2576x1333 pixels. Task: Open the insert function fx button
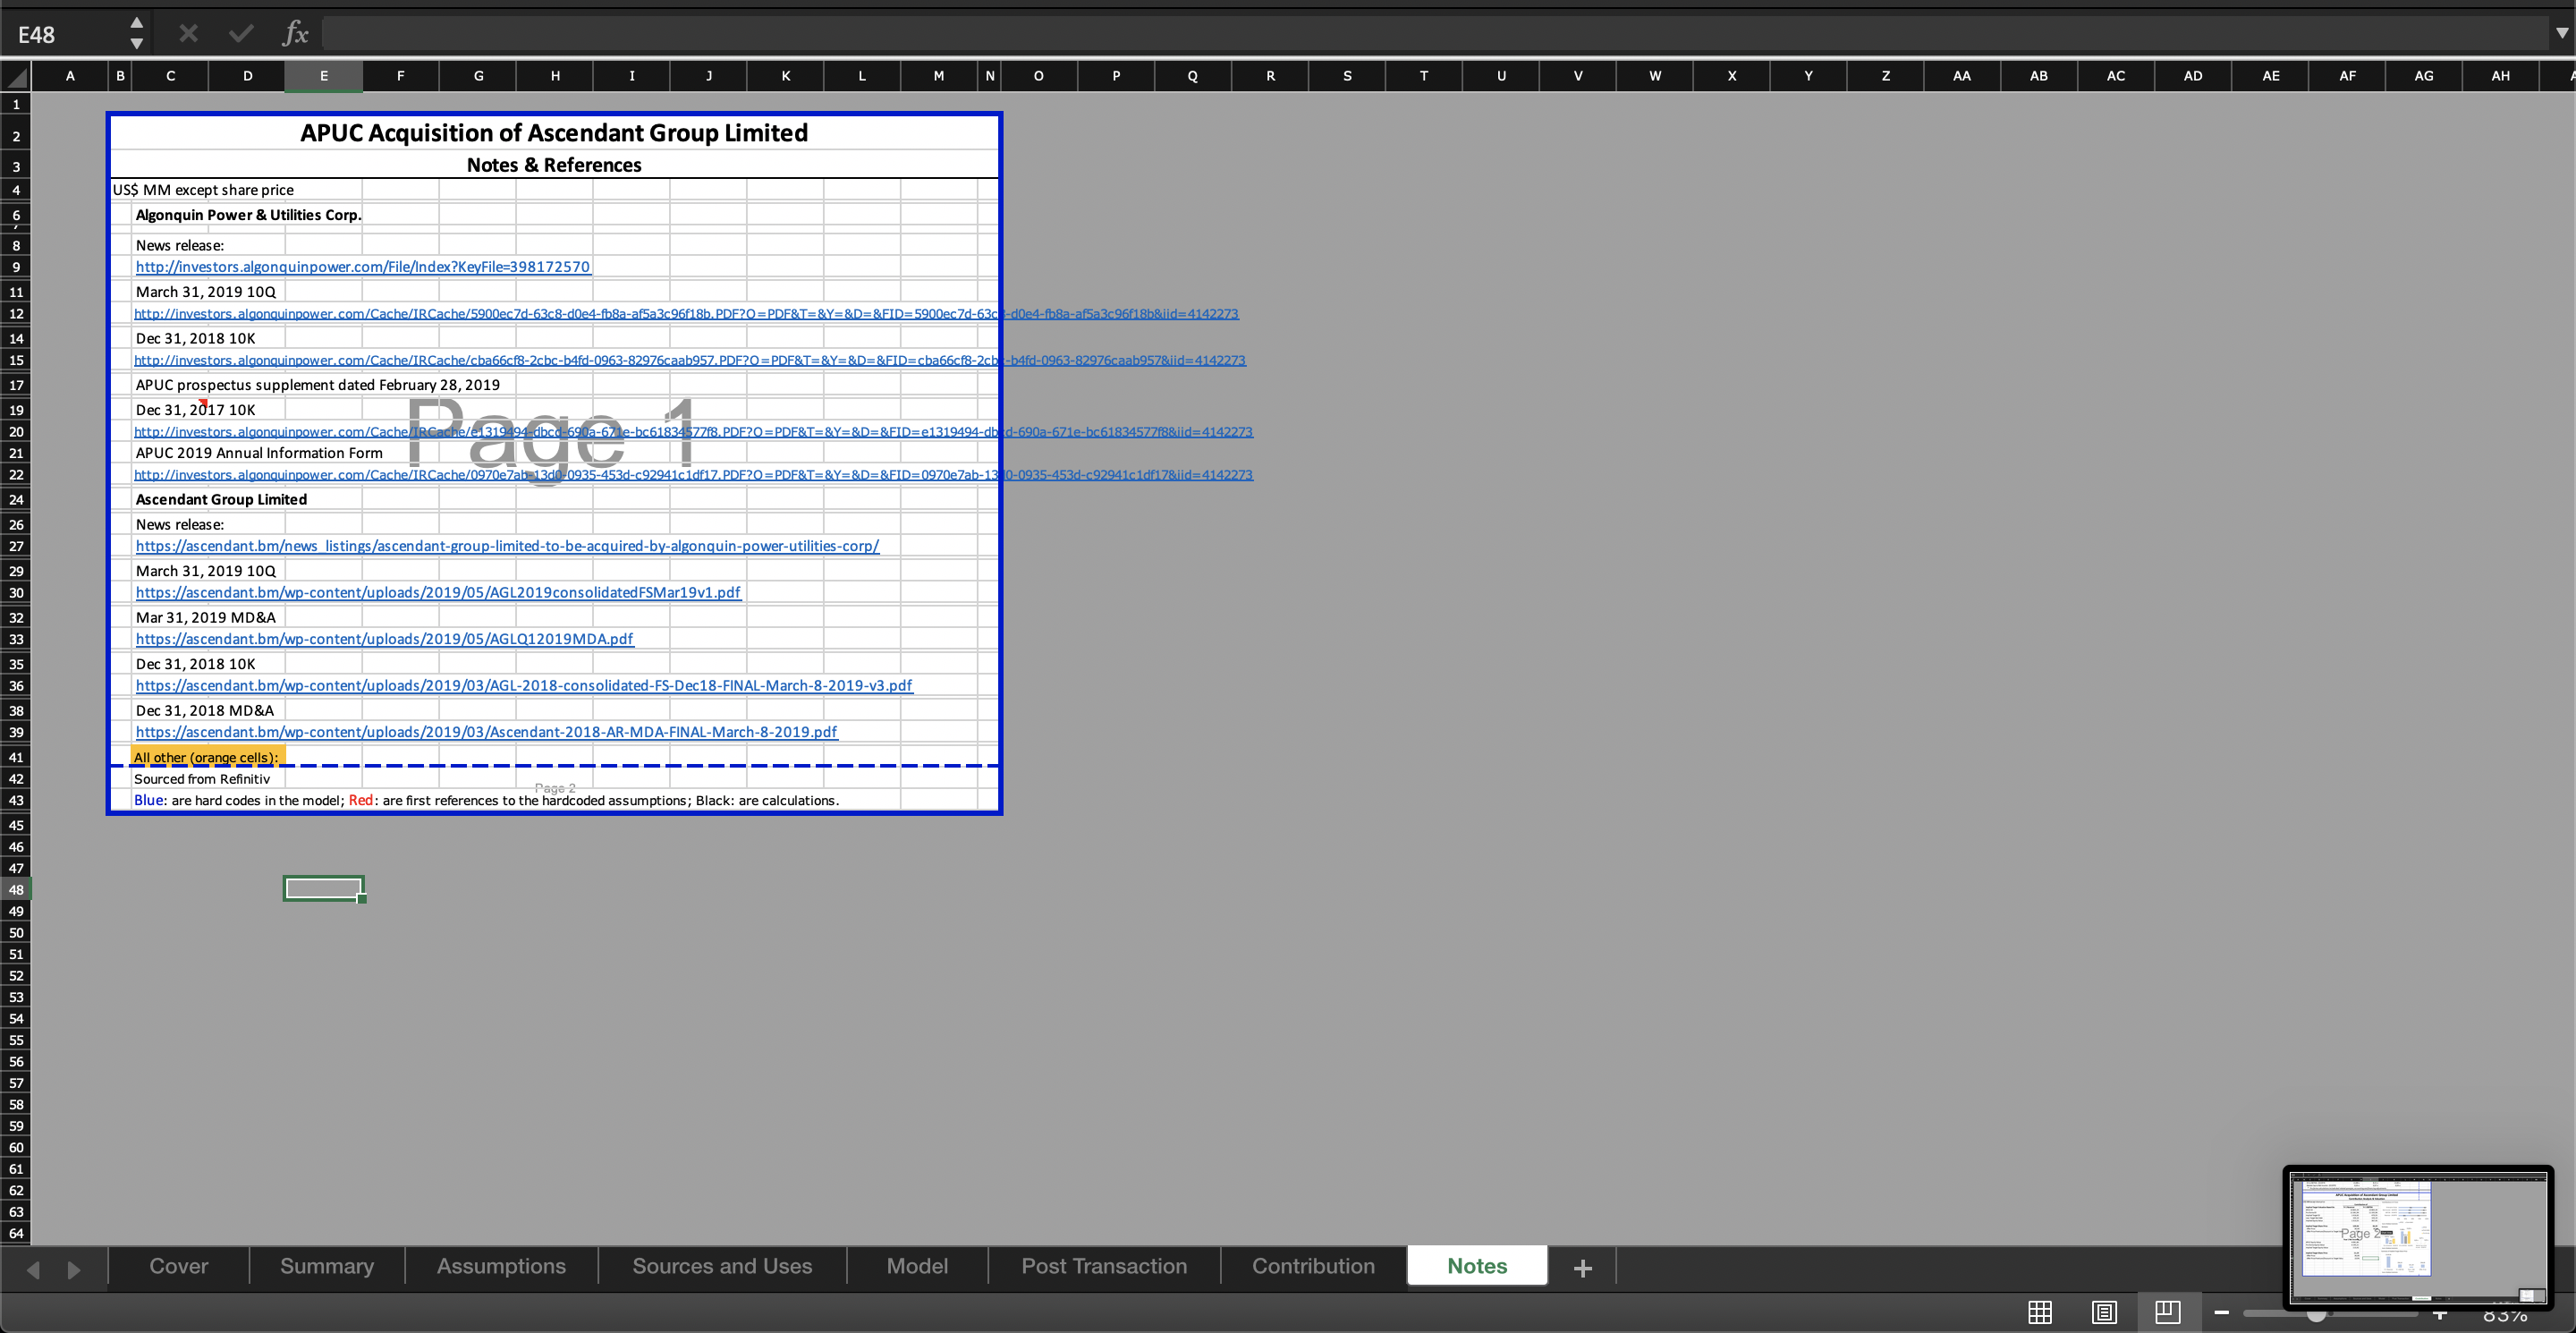[295, 34]
